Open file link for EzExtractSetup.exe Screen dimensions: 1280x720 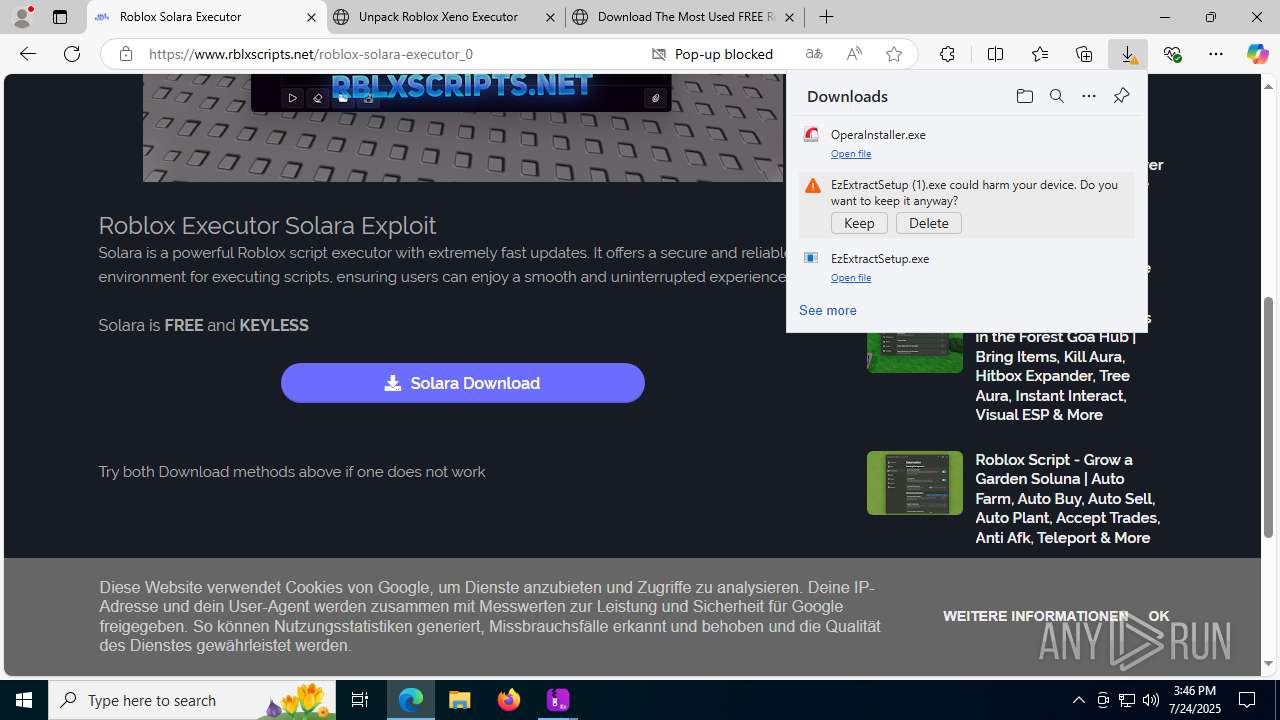850,278
